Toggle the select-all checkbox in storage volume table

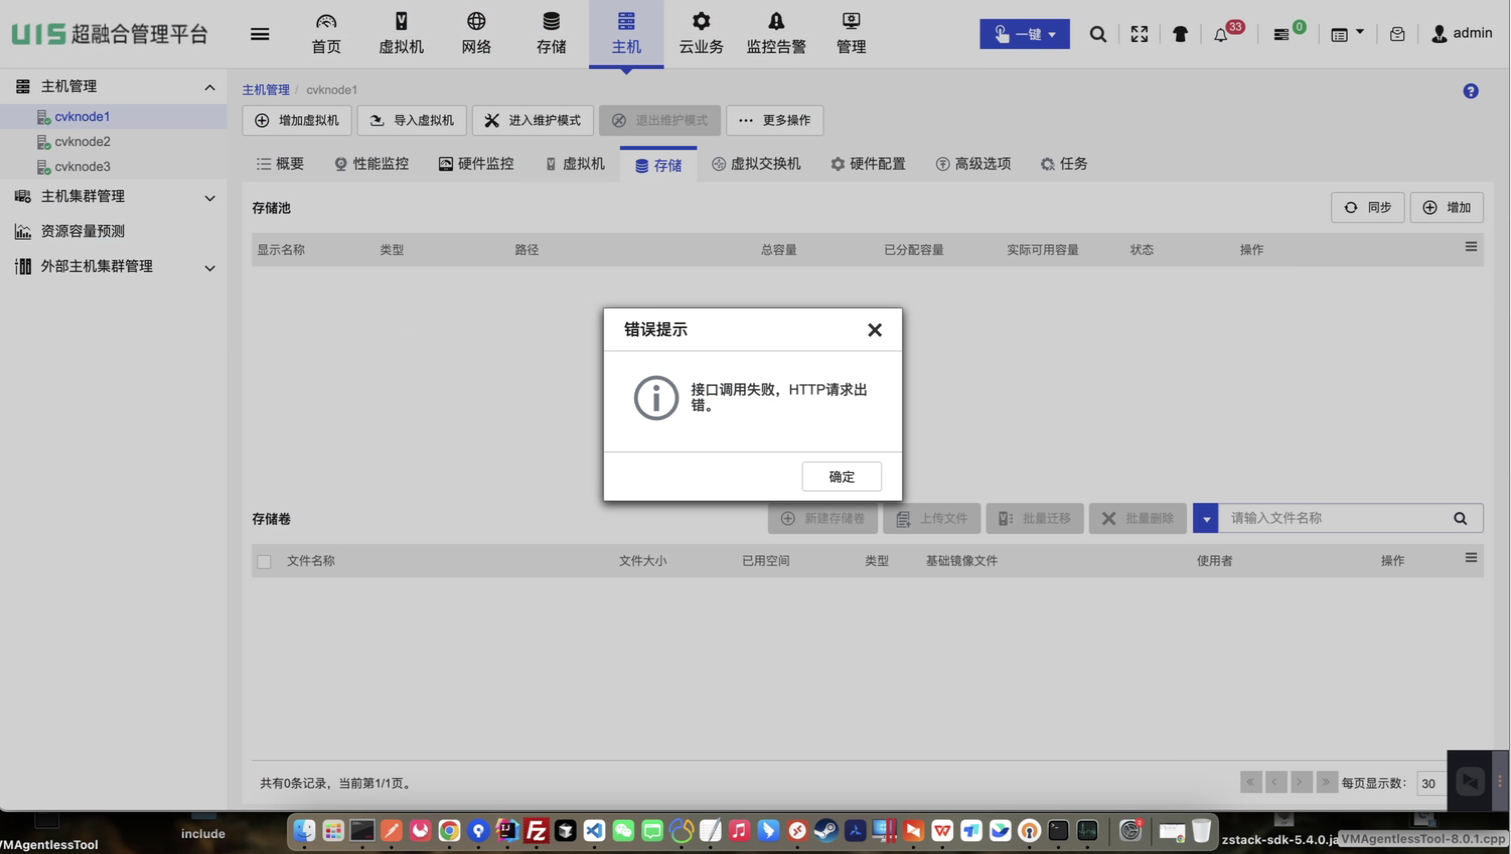click(264, 562)
